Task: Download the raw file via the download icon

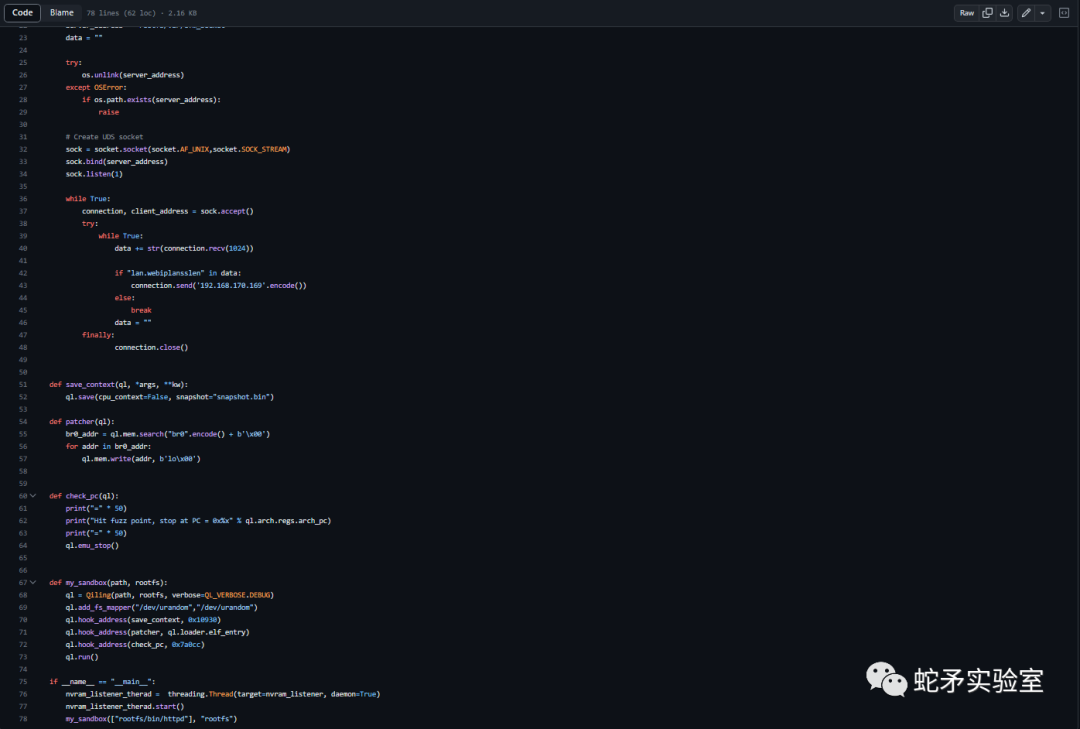Action: pos(1004,12)
